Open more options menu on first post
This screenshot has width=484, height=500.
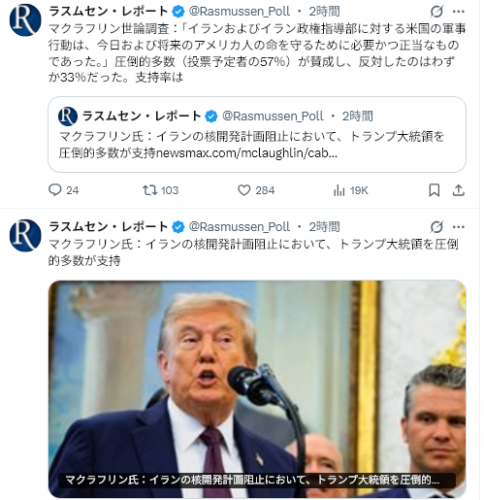459,12
